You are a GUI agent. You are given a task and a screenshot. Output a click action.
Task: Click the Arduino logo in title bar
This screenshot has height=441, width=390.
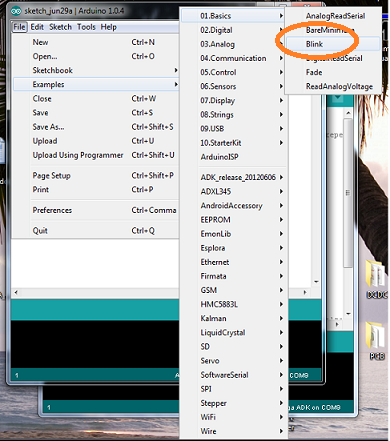click(16, 11)
